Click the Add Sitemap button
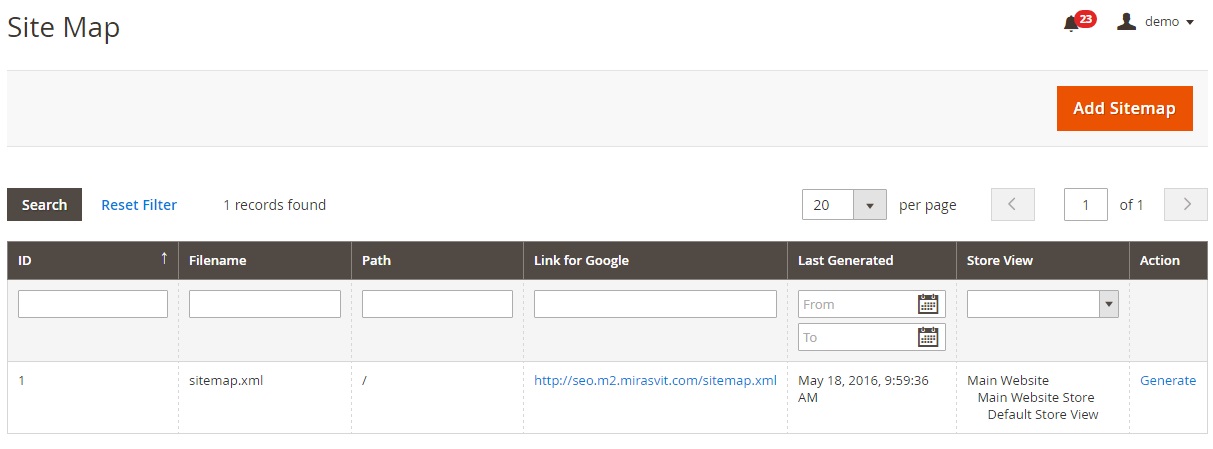The width and height of the screenshot is (1213, 449). coord(1124,108)
